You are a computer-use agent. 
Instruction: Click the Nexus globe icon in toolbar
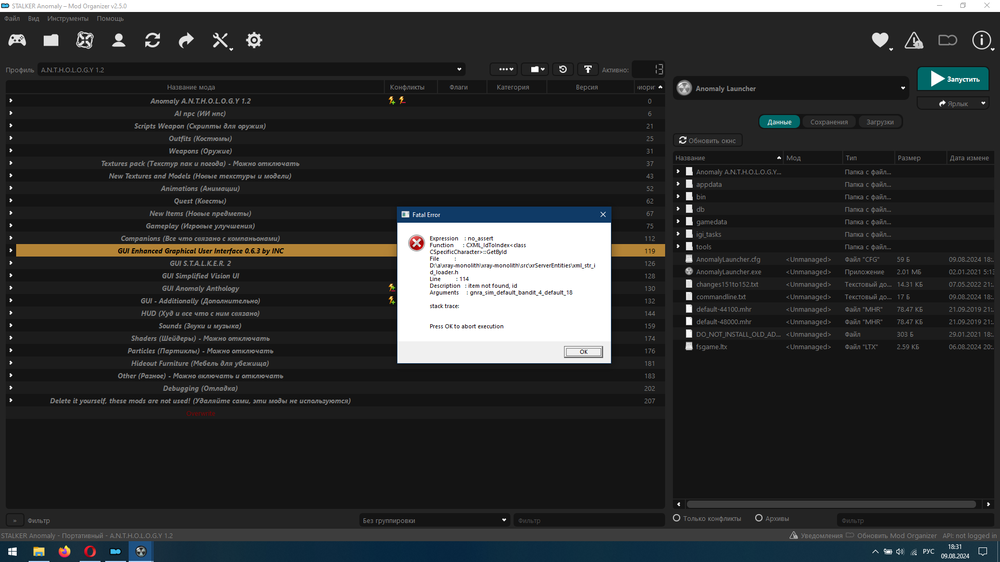pyautogui.click(x=85, y=40)
